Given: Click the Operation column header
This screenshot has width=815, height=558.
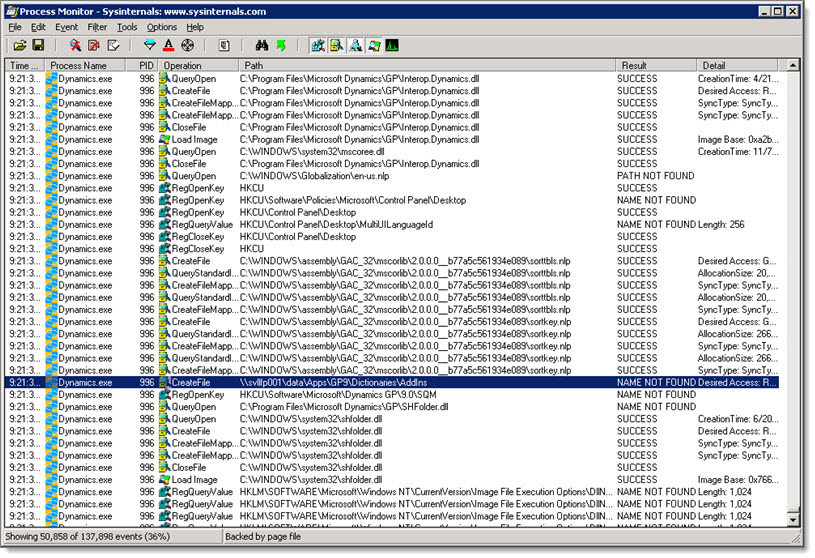Looking at the screenshot, I should pyautogui.click(x=198, y=65).
